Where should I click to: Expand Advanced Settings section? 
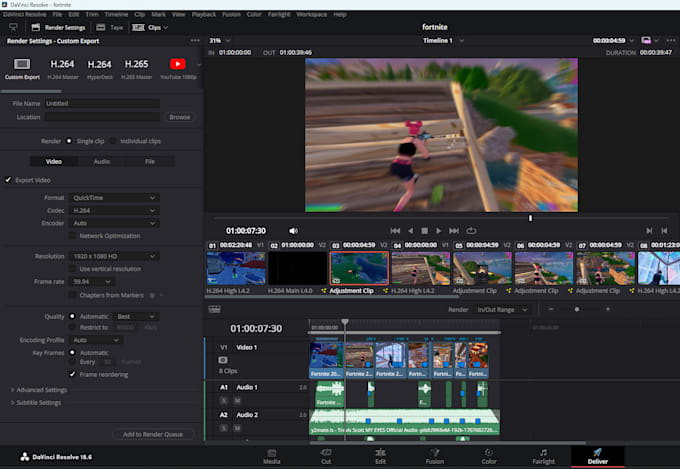point(39,390)
